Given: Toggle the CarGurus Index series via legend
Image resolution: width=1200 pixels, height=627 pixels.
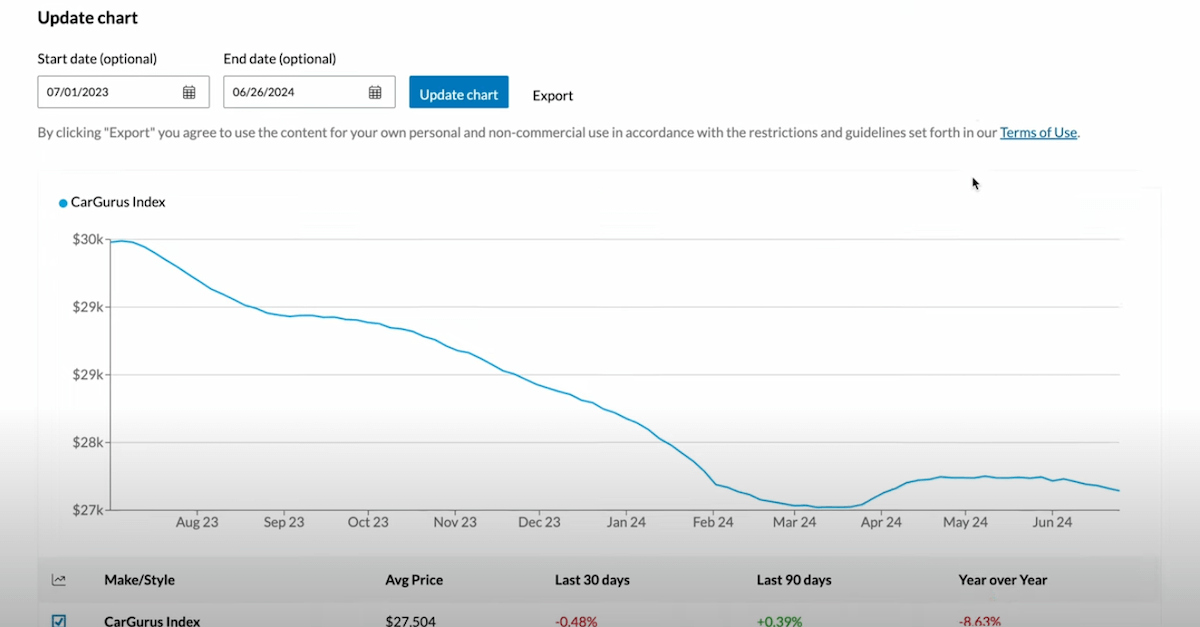Looking at the screenshot, I should [x=110, y=201].
